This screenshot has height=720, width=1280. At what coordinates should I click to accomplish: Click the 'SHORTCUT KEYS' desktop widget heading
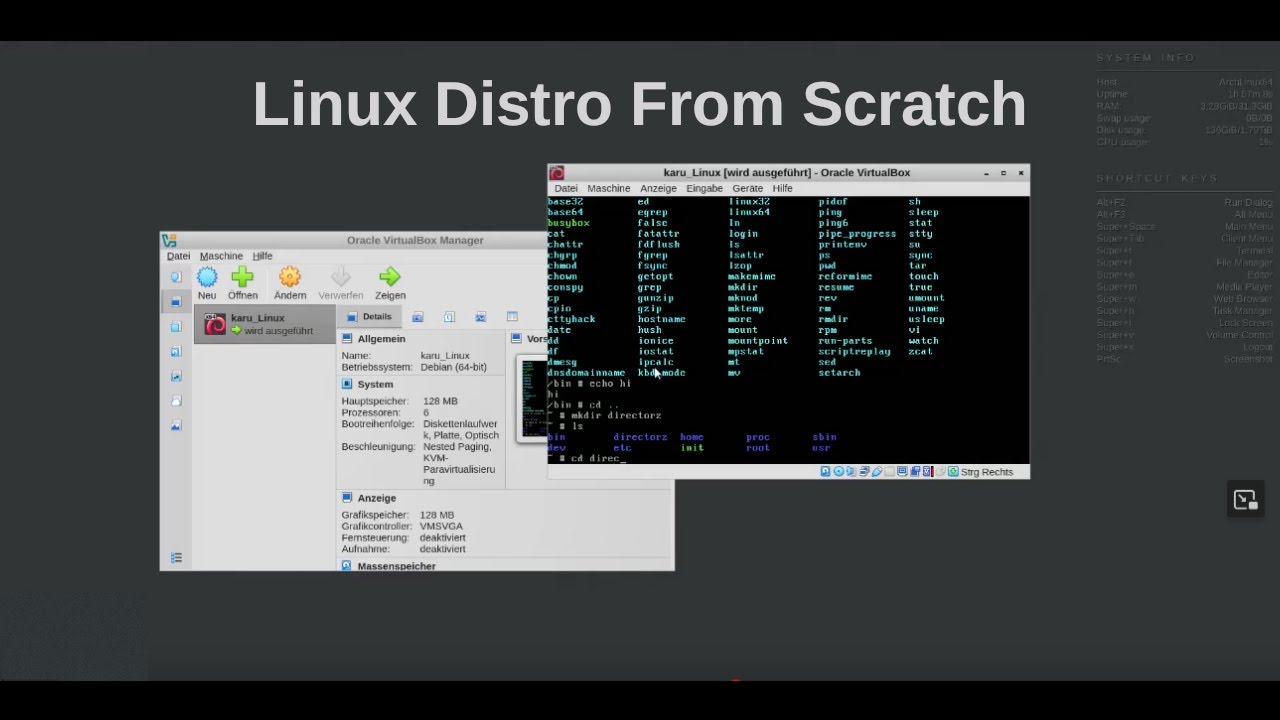tap(1157, 178)
